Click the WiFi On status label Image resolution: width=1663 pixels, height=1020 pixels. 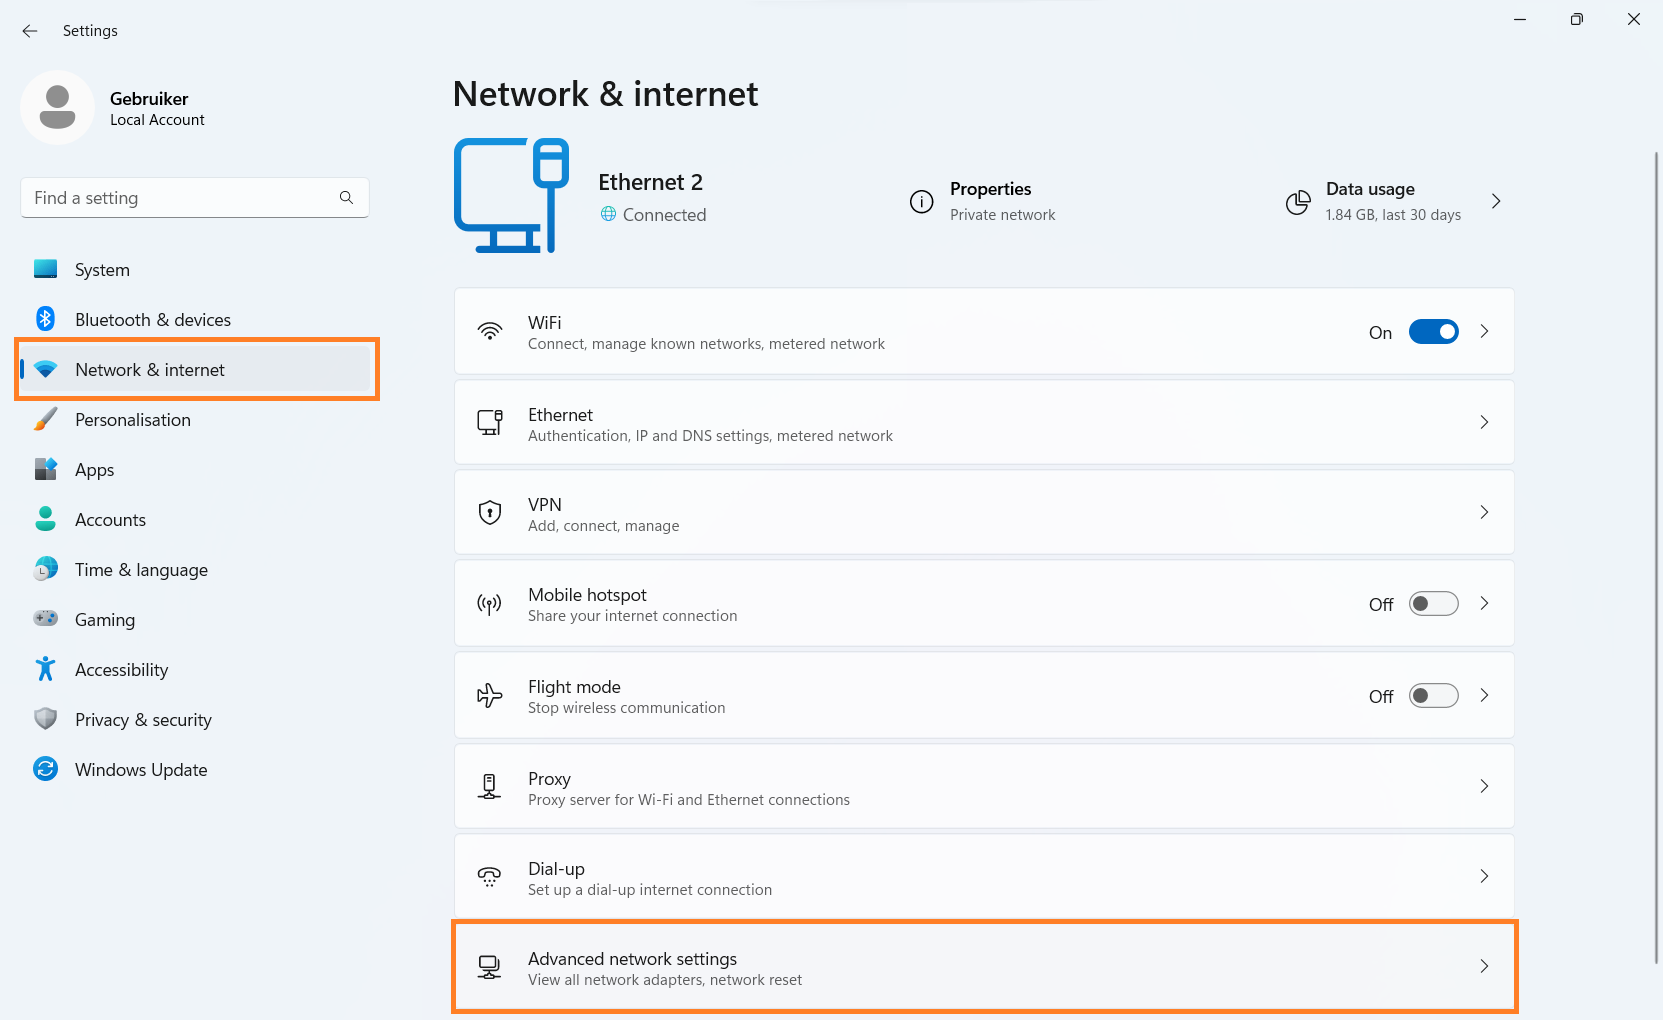tap(1380, 333)
